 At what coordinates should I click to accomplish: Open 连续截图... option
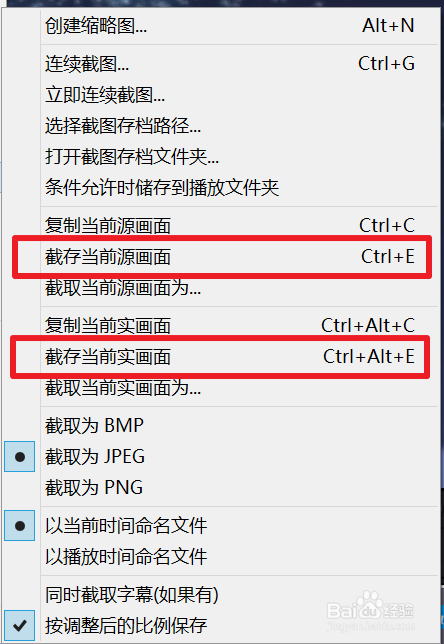tap(222, 64)
